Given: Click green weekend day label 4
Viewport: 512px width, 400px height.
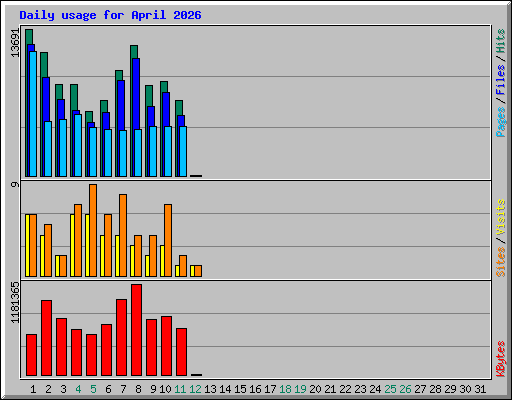Looking at the screenshot, I should pos(78,389).
